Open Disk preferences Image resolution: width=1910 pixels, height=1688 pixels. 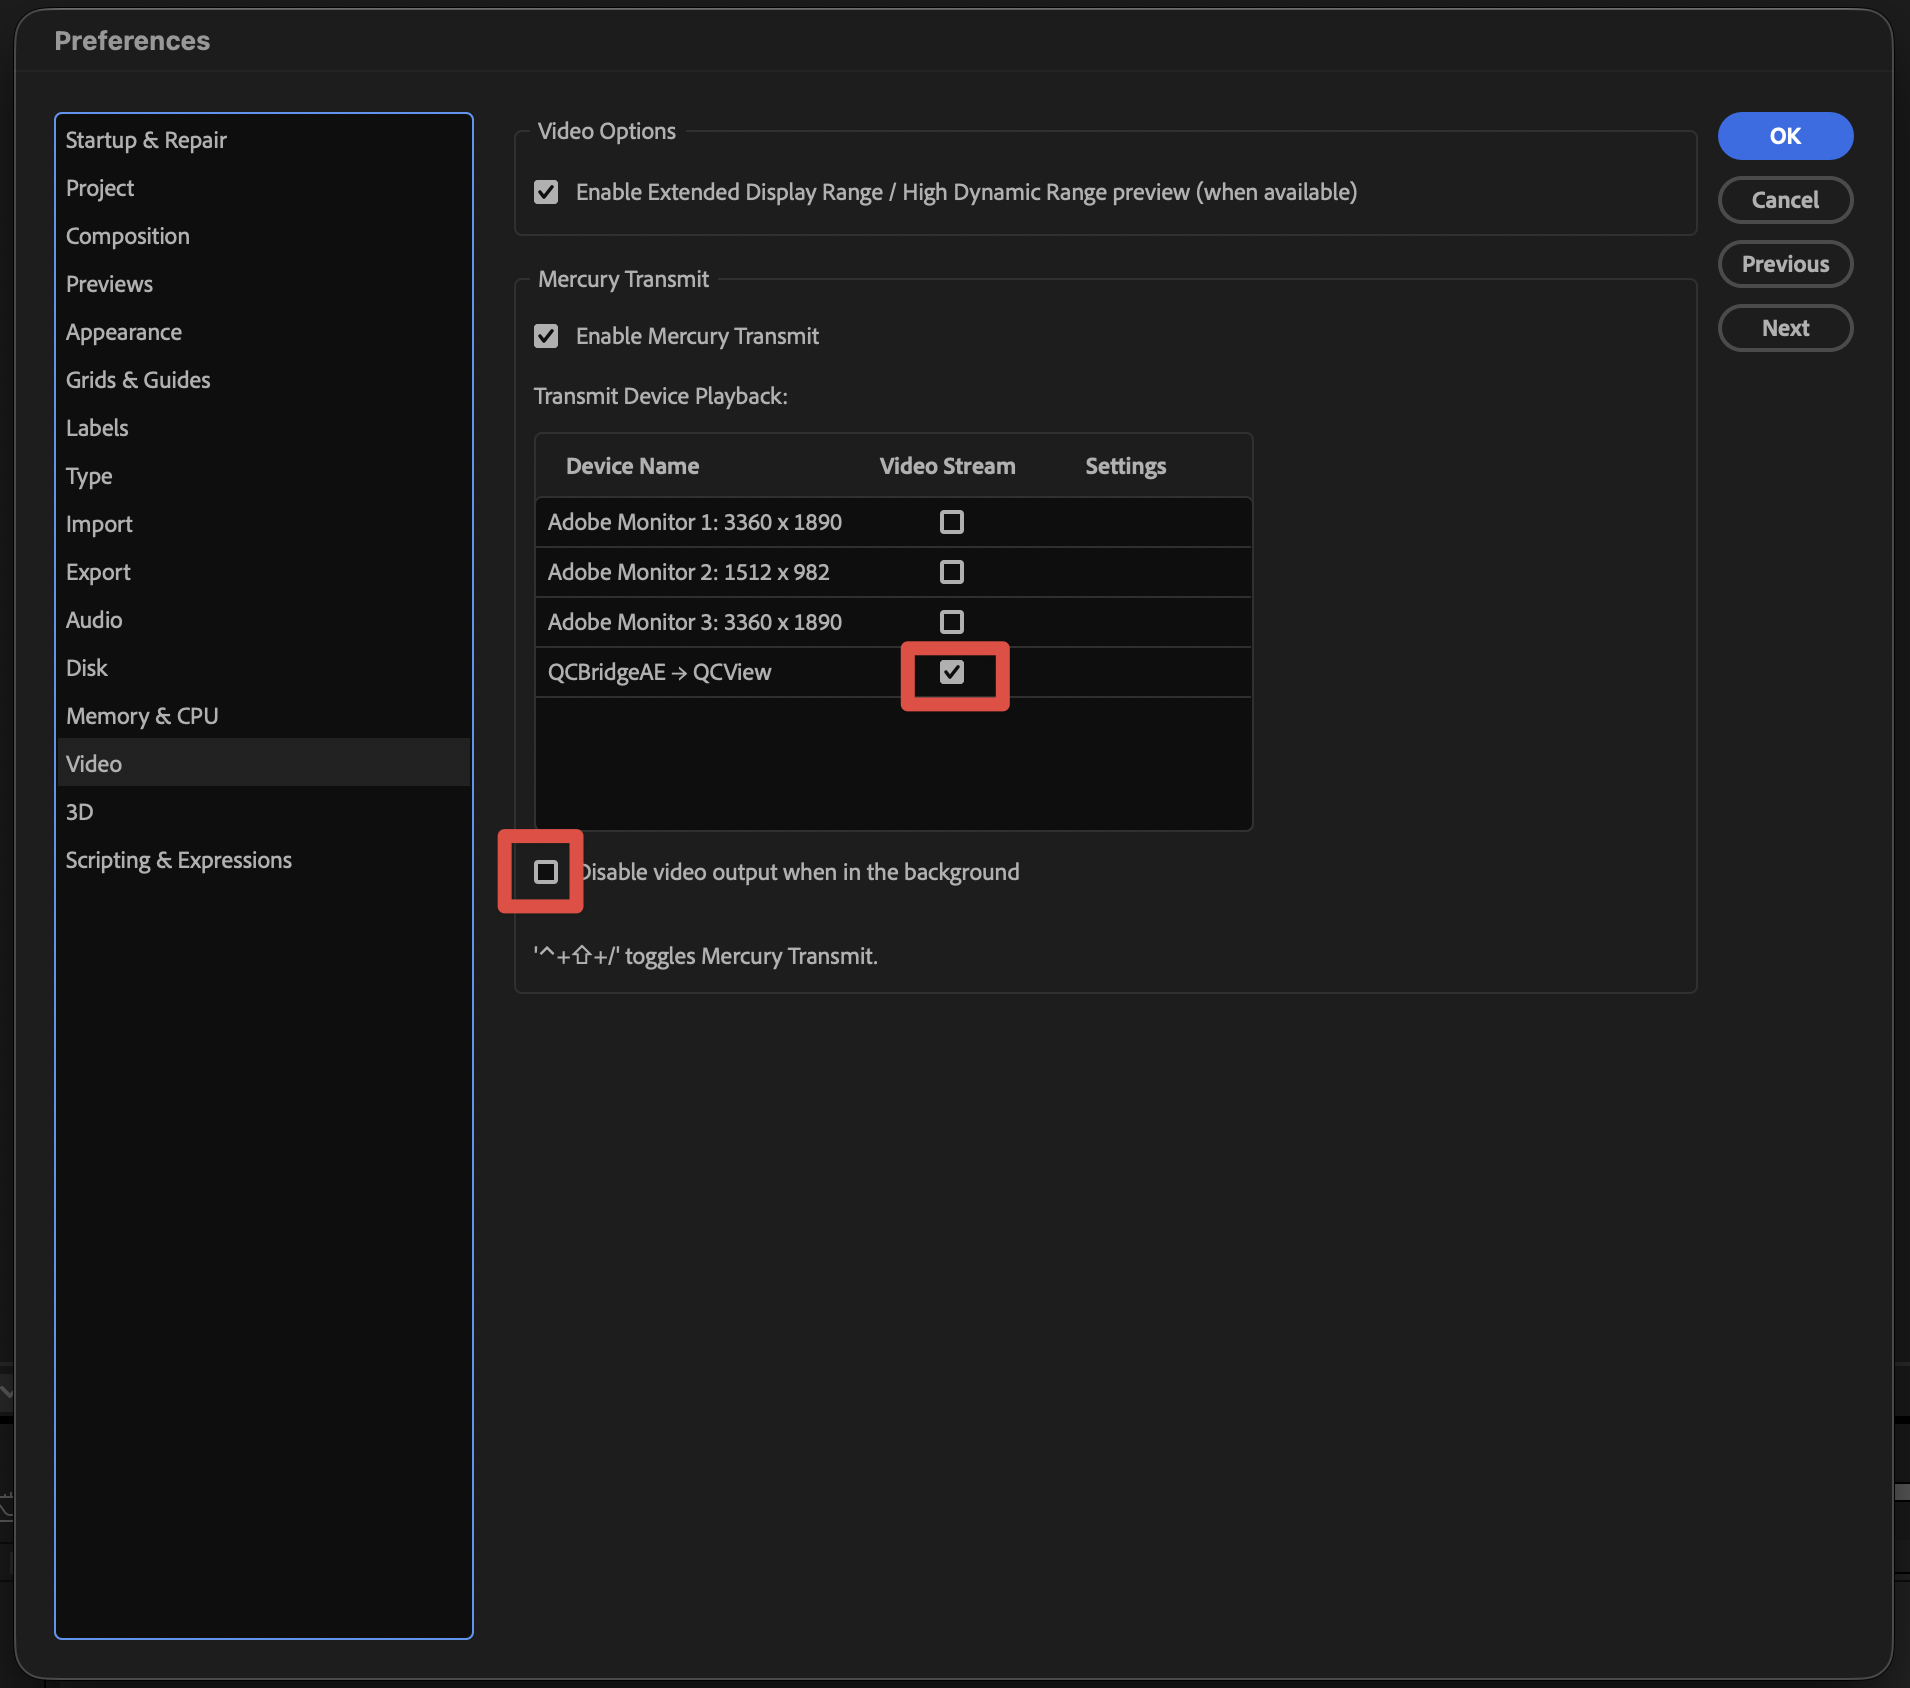point(264,668)
